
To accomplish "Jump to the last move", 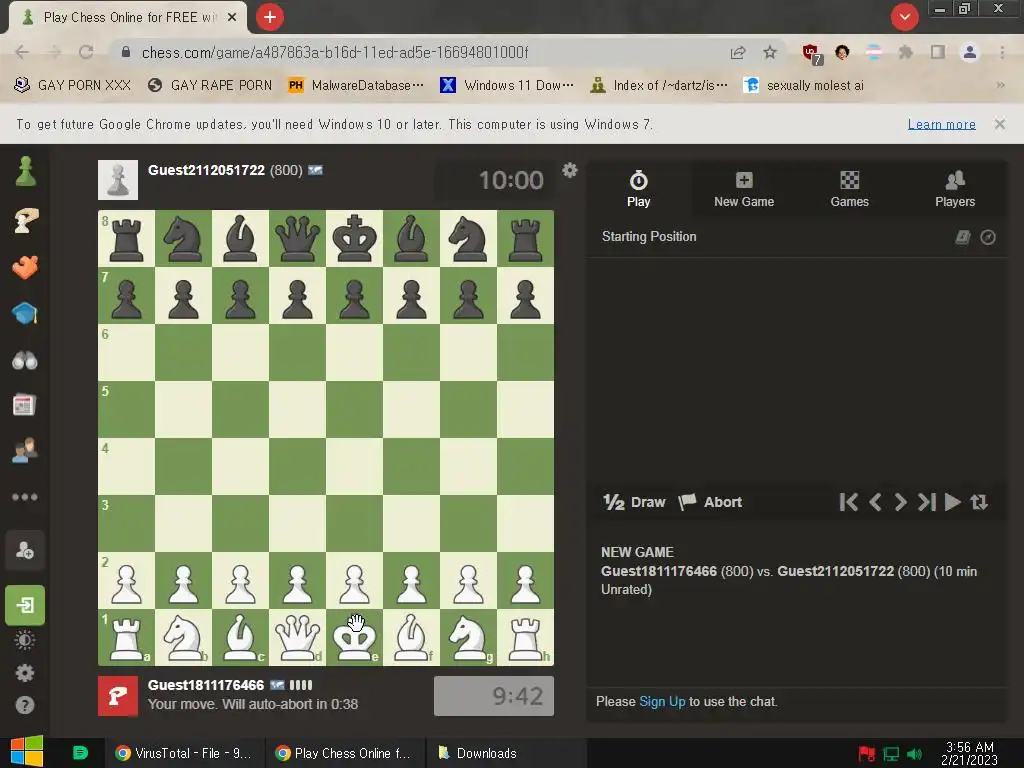I will pyautogui.click(x=927, y=502).
